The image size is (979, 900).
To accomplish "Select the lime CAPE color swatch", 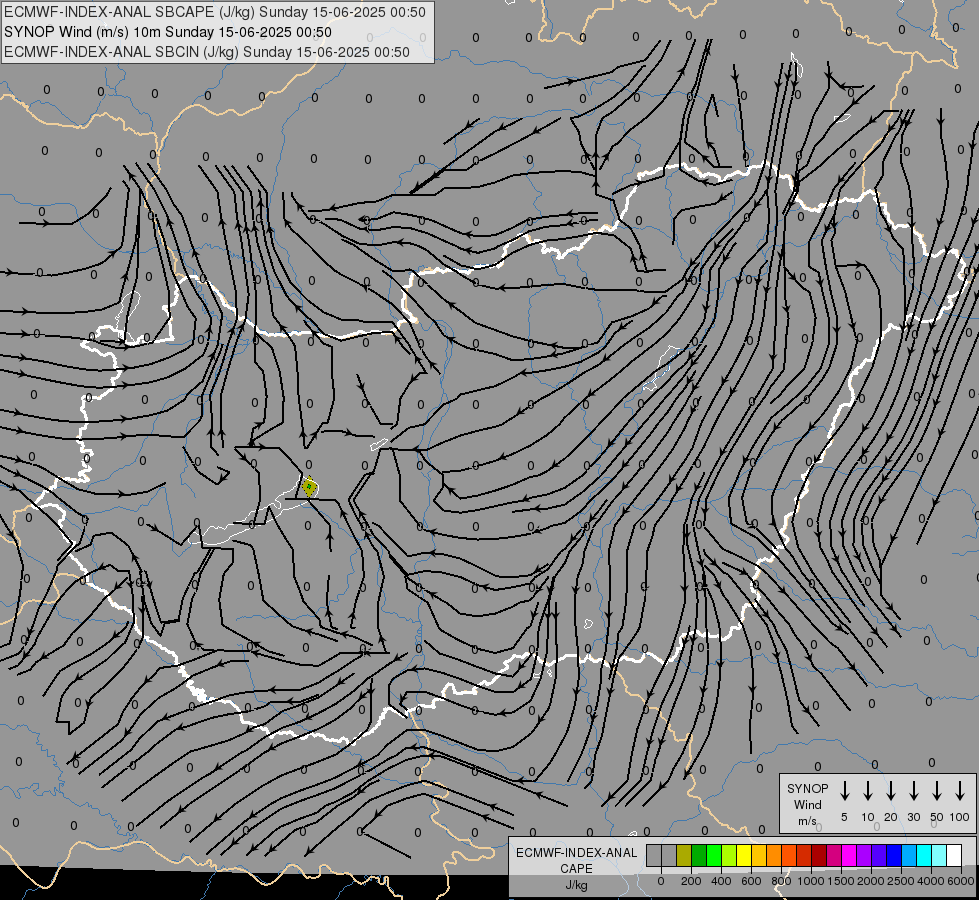I will tap(729, 855).
